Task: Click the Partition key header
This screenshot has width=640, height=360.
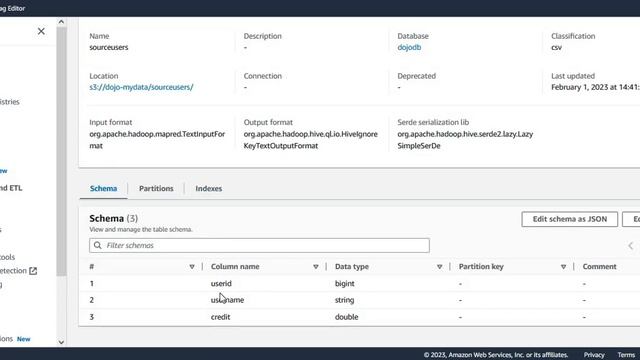Action: [481, 267]
